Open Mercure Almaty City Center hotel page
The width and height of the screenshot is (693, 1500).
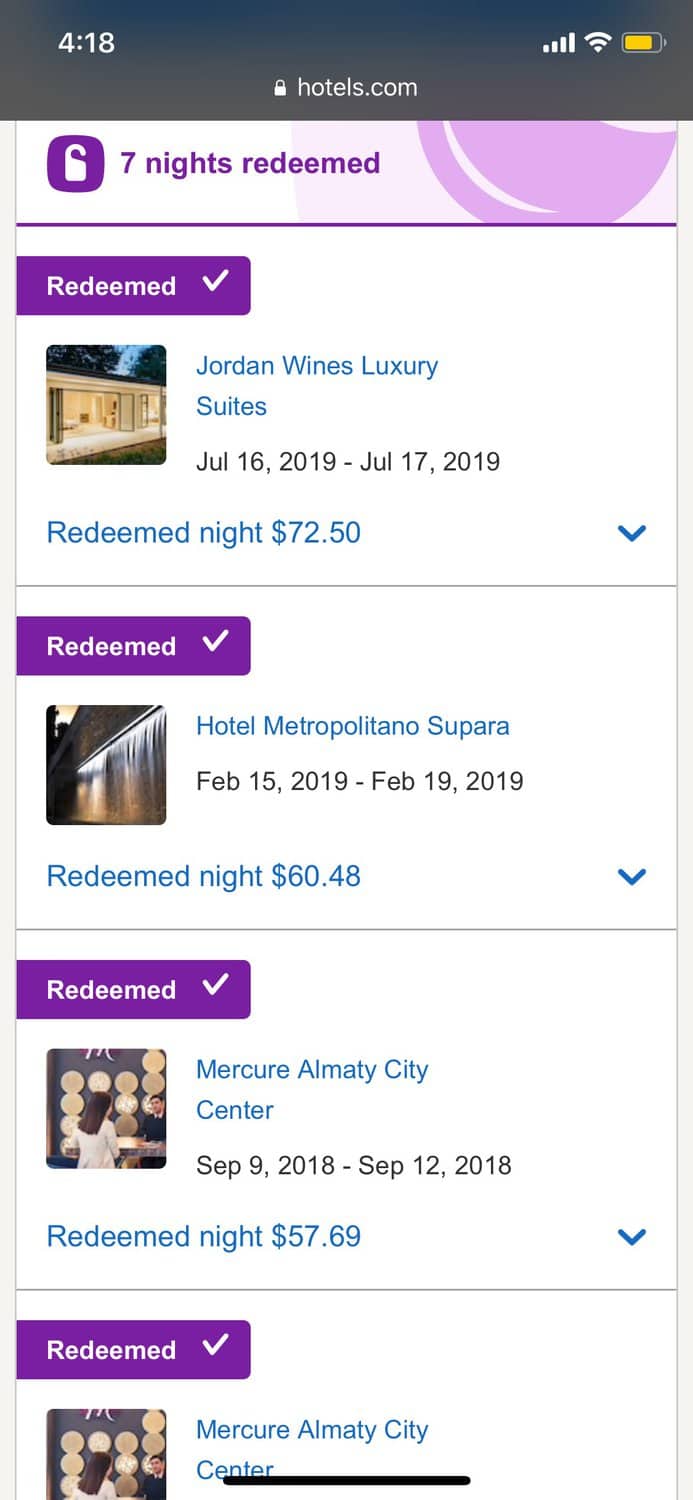pyautogui.click(x=311, y=1089)
